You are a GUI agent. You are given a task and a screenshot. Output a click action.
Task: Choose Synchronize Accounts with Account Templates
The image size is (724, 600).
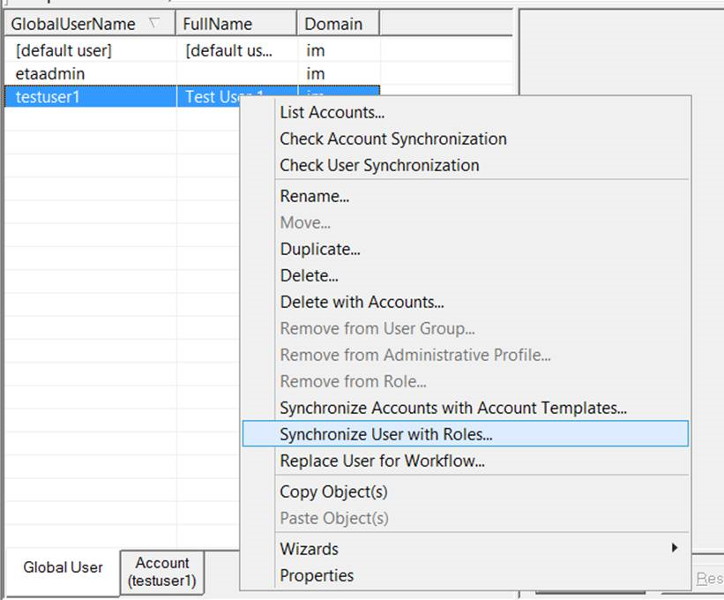pos(453,408)
